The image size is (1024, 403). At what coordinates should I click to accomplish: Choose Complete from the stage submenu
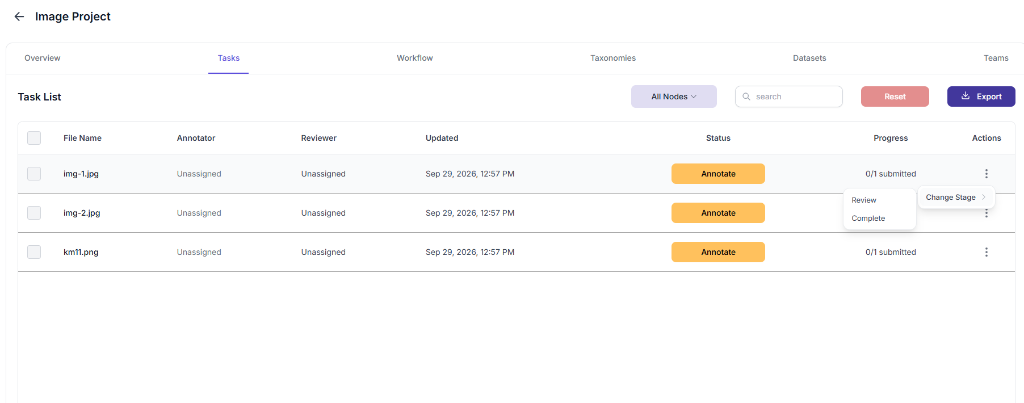click(869, 218)
